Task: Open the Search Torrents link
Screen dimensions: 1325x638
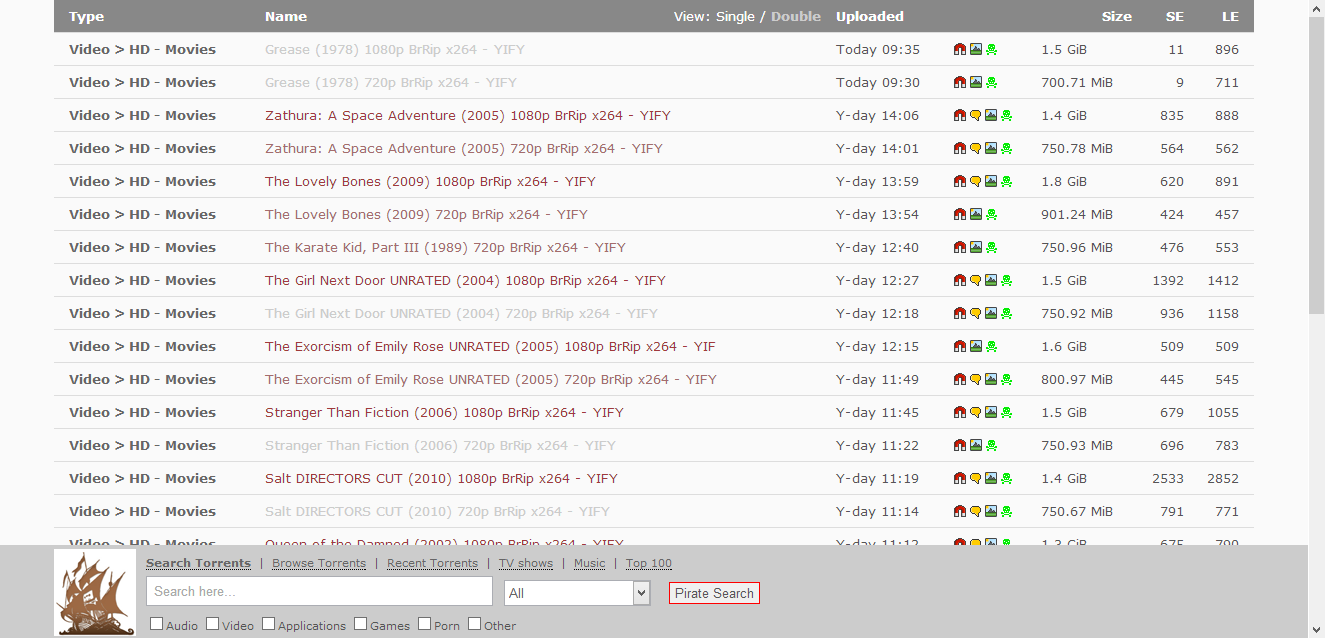Action: (x=198, y=563)
